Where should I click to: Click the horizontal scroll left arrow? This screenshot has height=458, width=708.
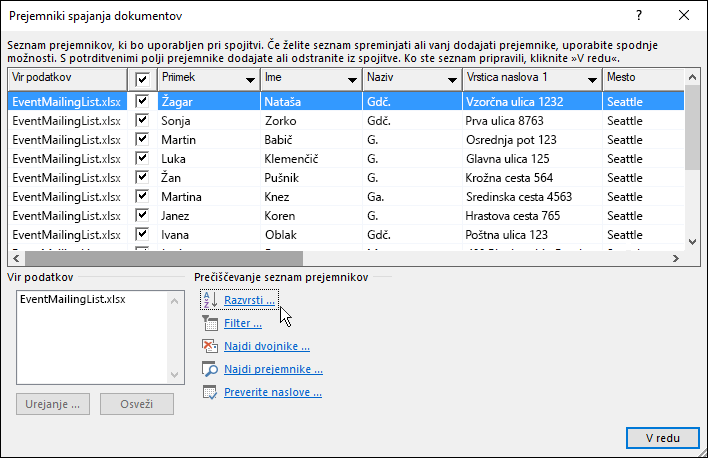(16, 258)
